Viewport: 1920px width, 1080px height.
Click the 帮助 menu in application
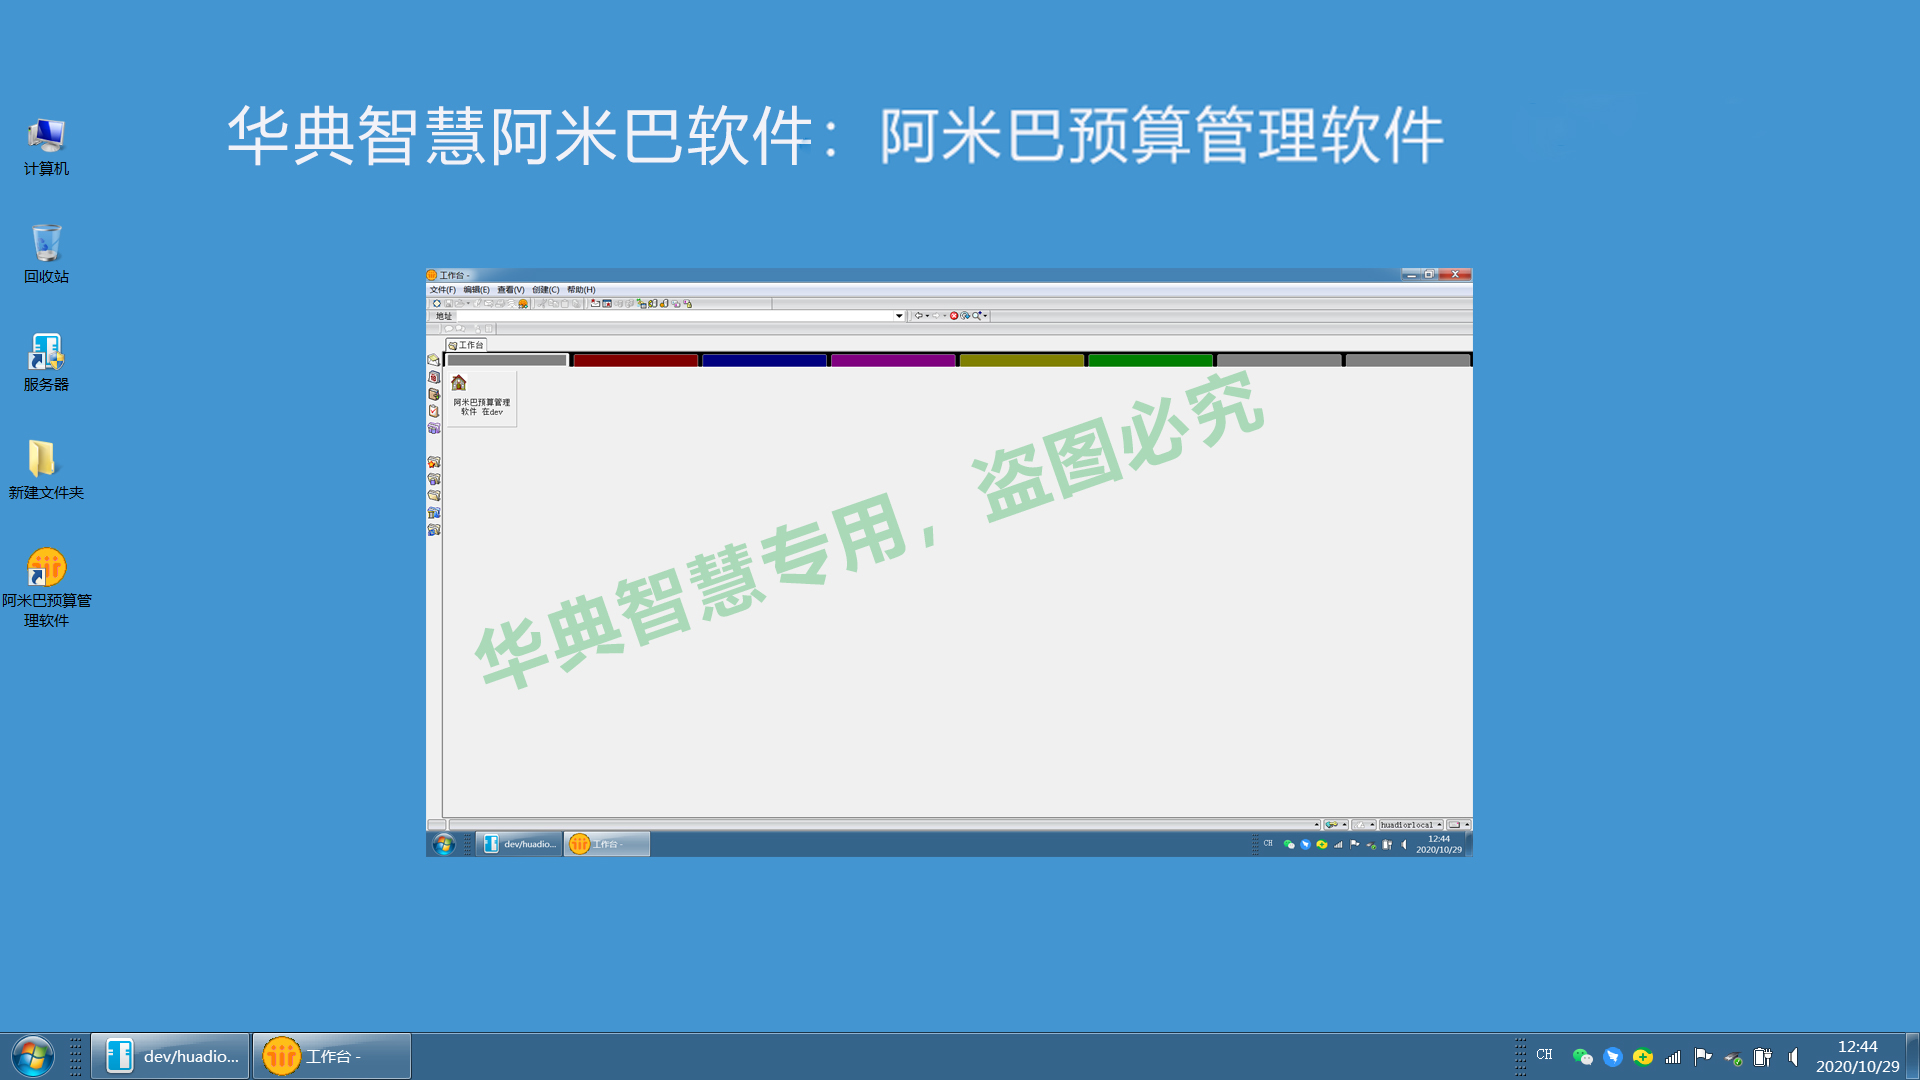tap(580, 290)
